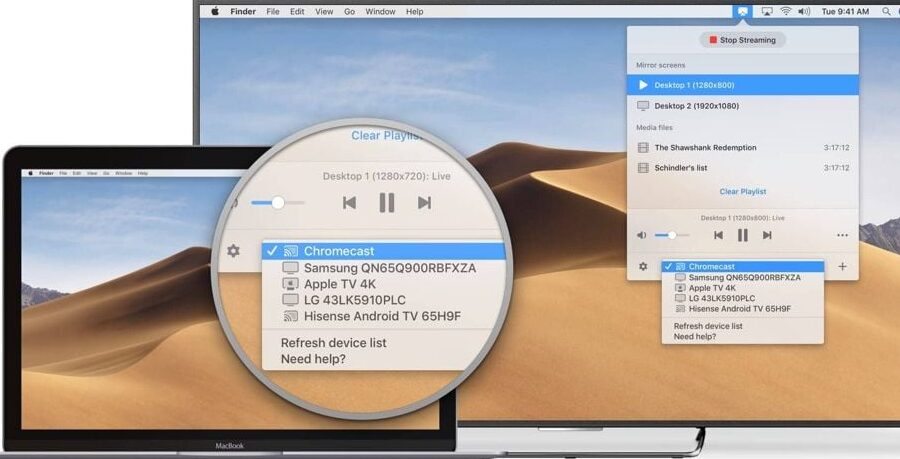The width and height of the screenshot is (900, 459).
Task: Click the pause button in magnified circle
Action: click(387, 203)
